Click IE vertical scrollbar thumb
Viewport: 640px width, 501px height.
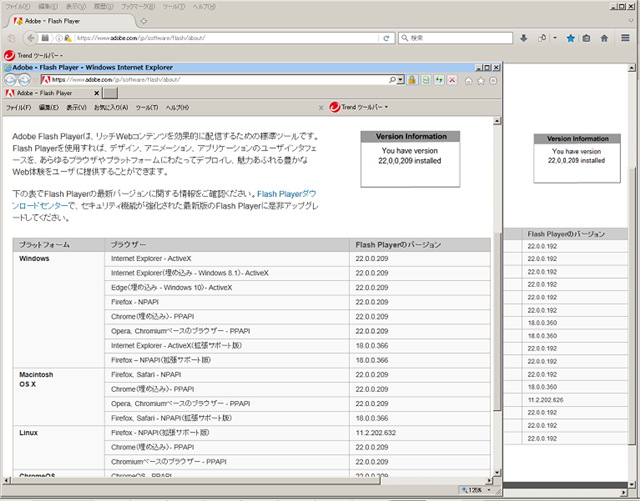(497, 322)
